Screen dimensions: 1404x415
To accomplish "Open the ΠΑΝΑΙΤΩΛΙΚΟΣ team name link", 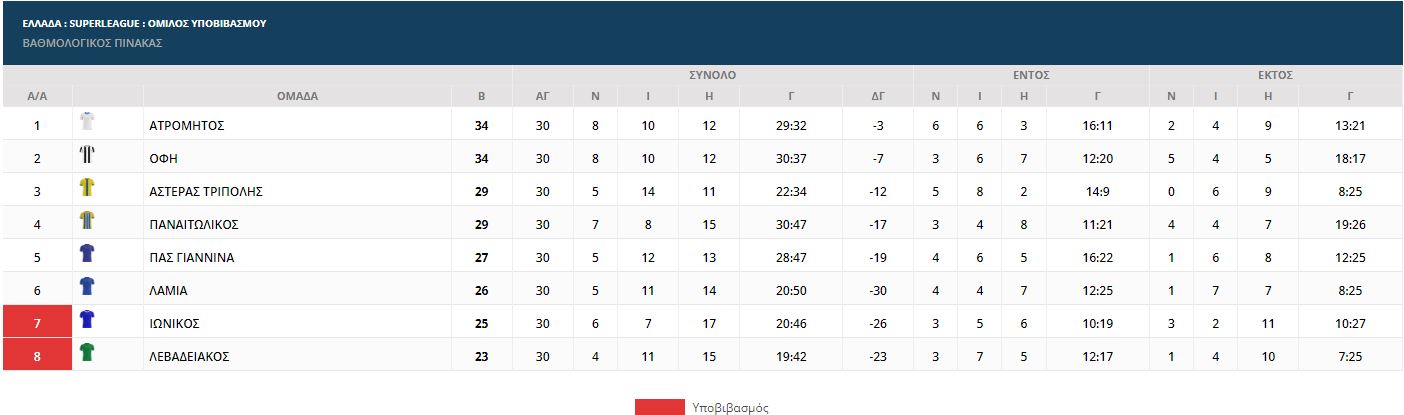I will [x=193, y=225].
